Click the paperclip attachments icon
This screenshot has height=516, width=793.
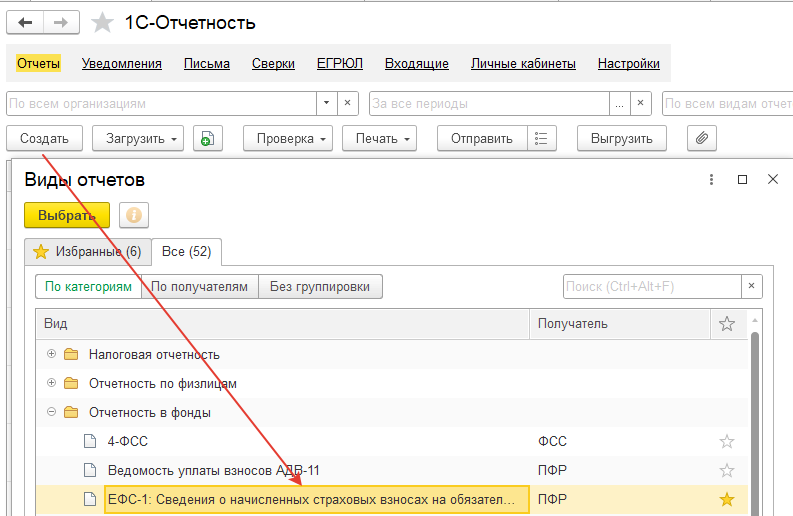701,138
